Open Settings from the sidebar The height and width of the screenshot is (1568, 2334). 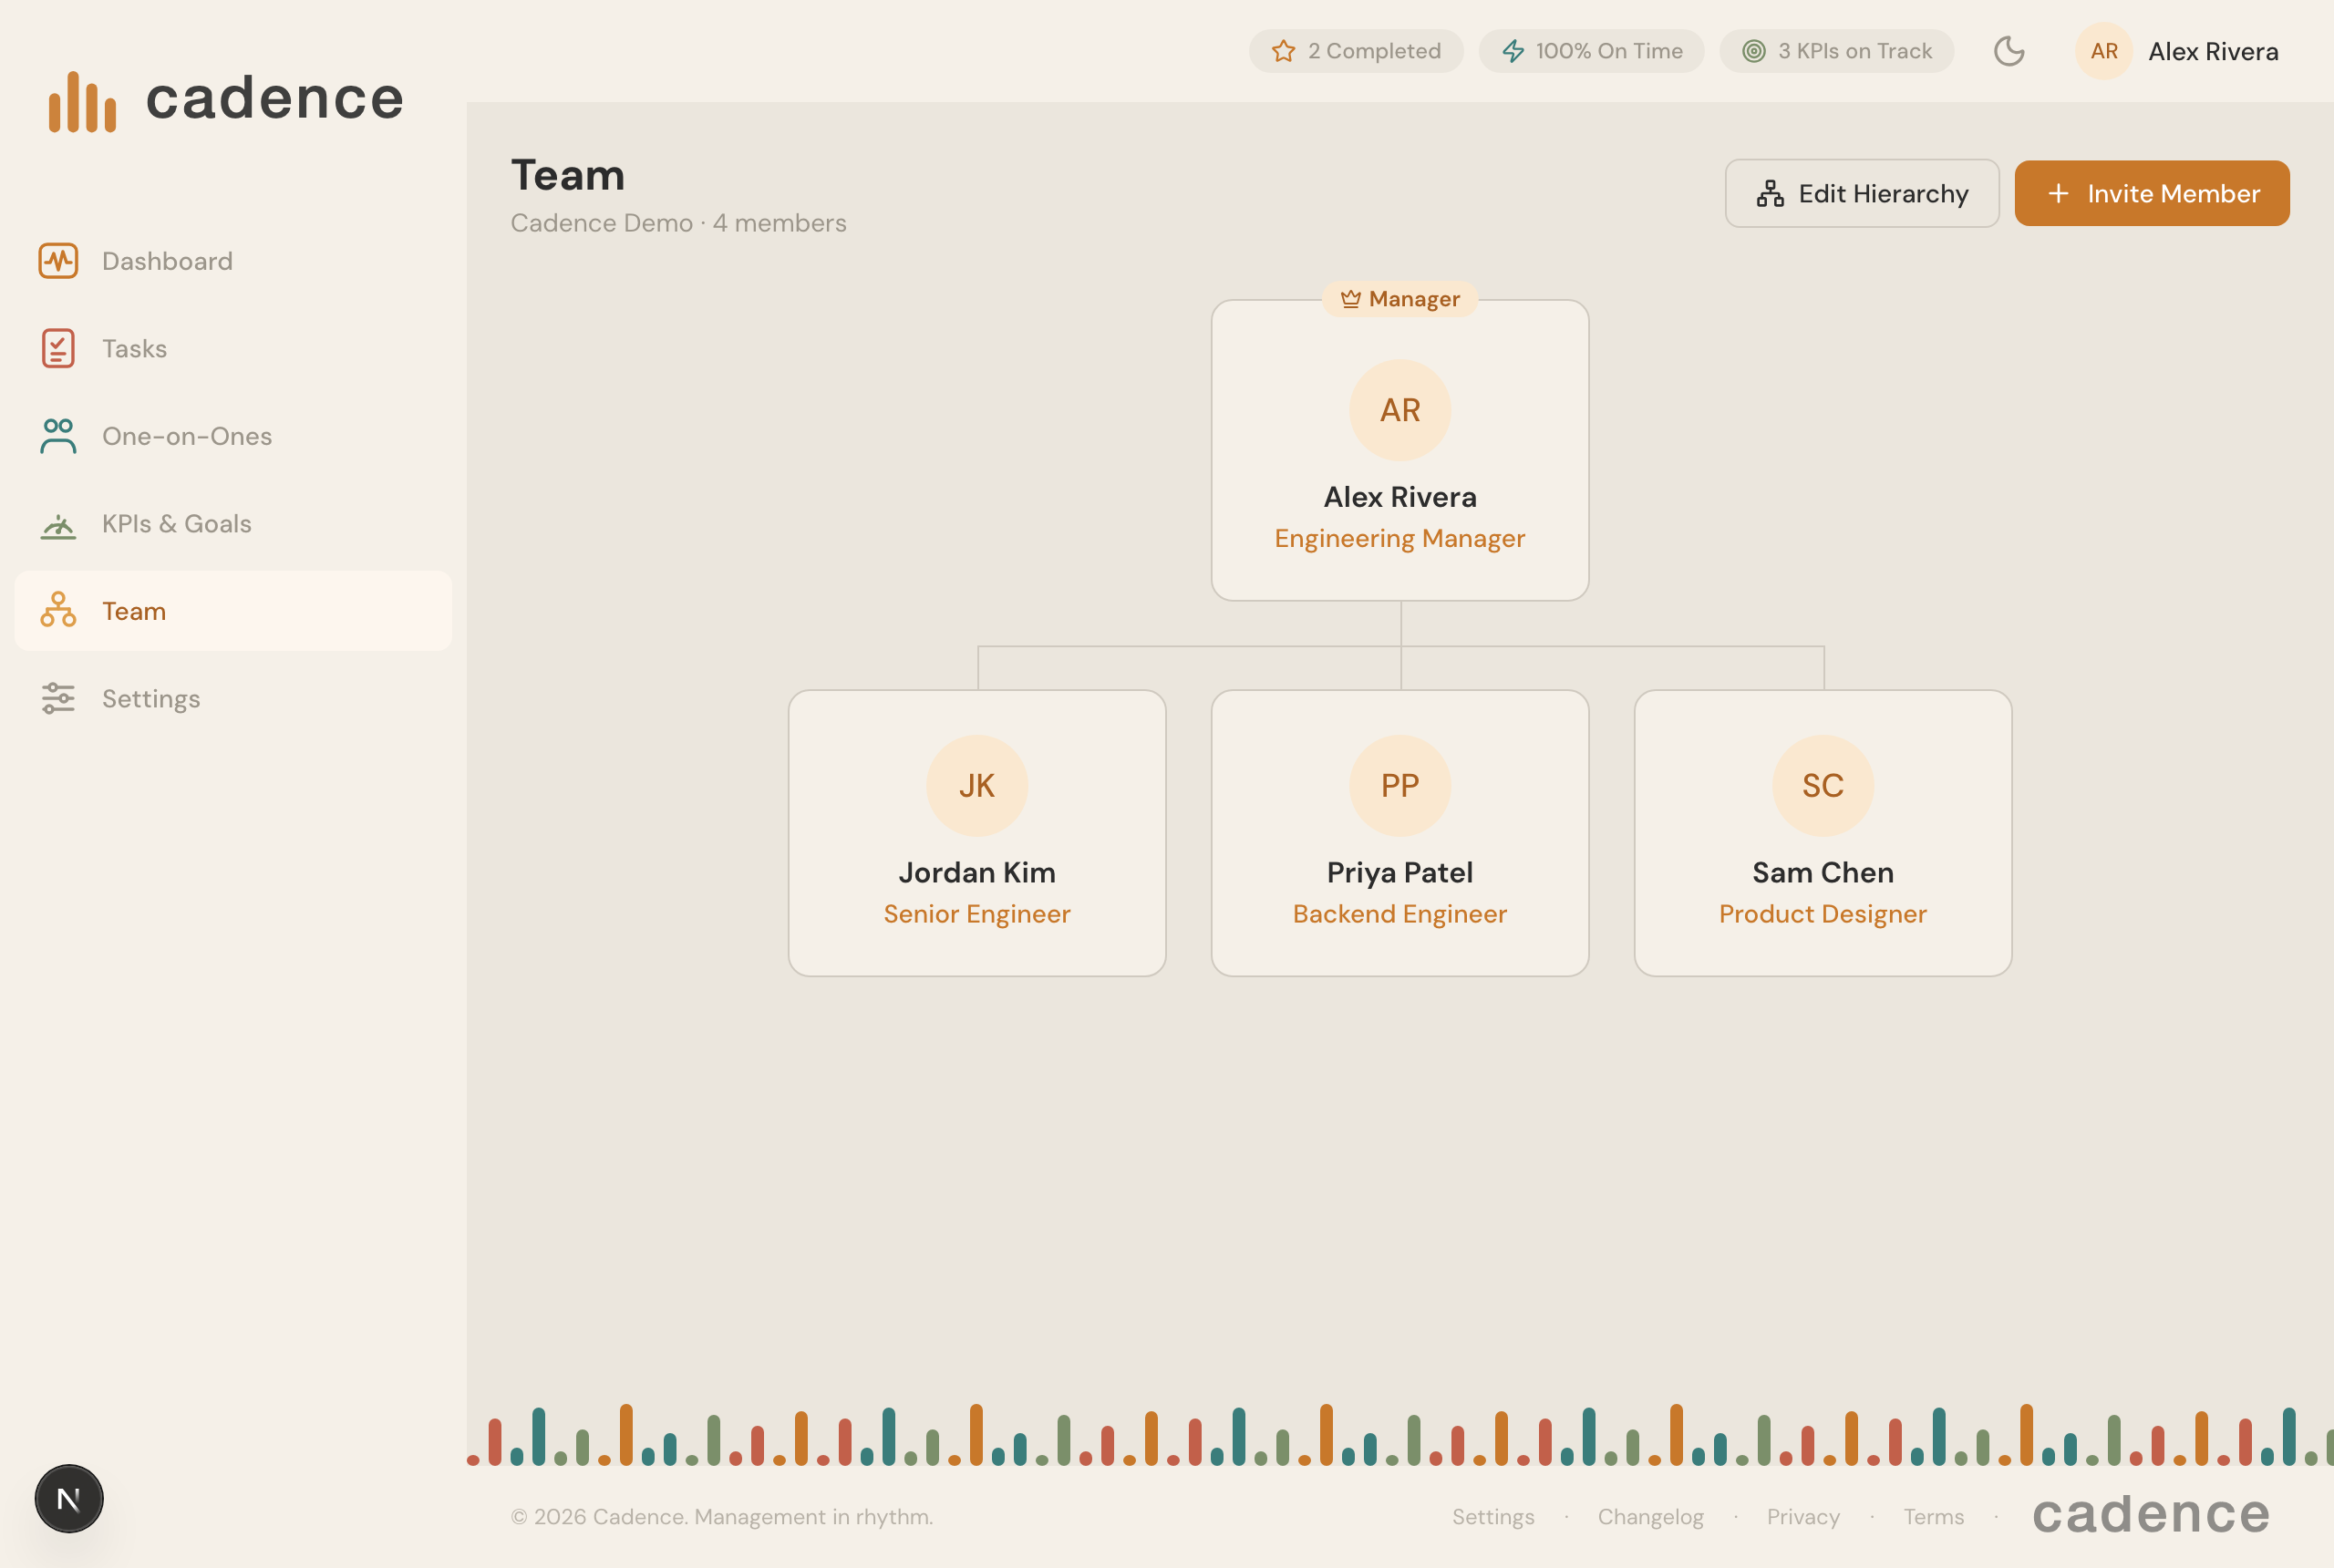pos(150,698)
